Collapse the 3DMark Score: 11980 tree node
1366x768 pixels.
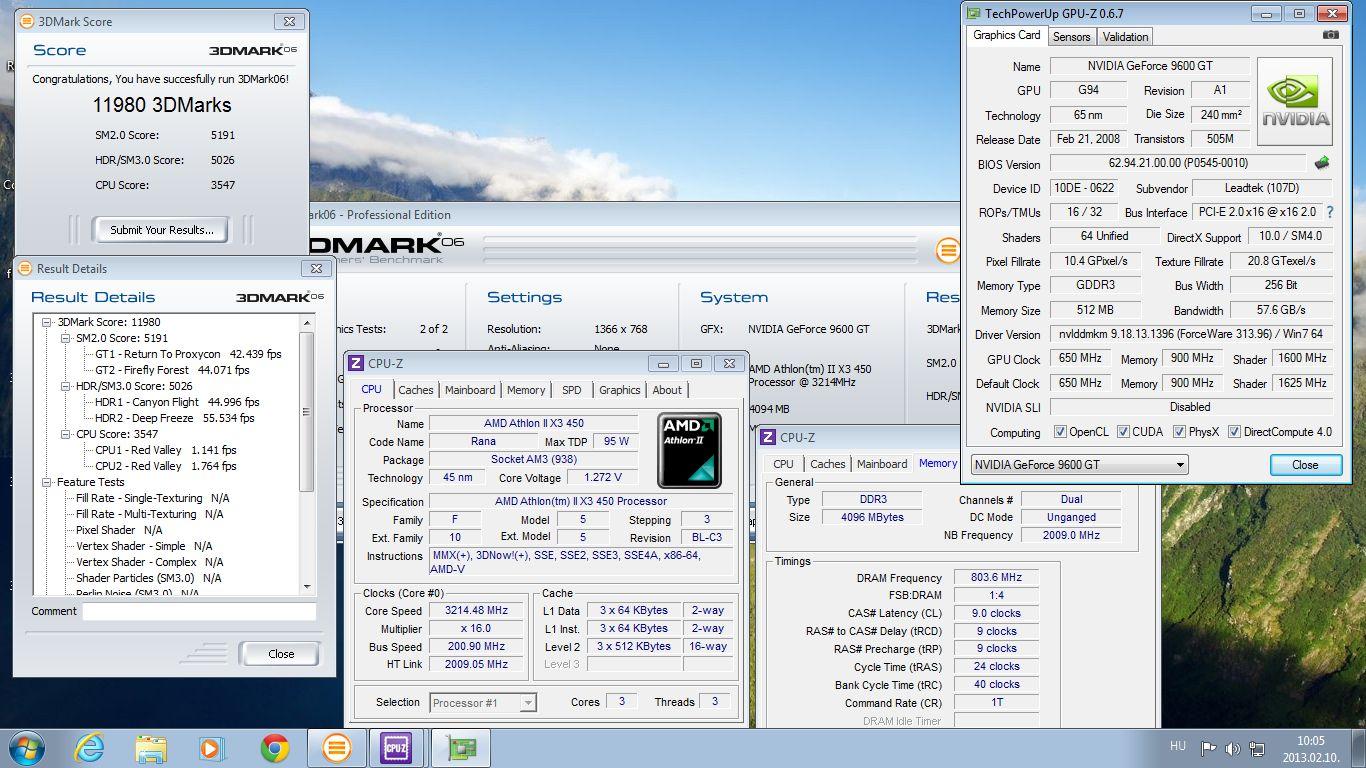tap(47, 322)
